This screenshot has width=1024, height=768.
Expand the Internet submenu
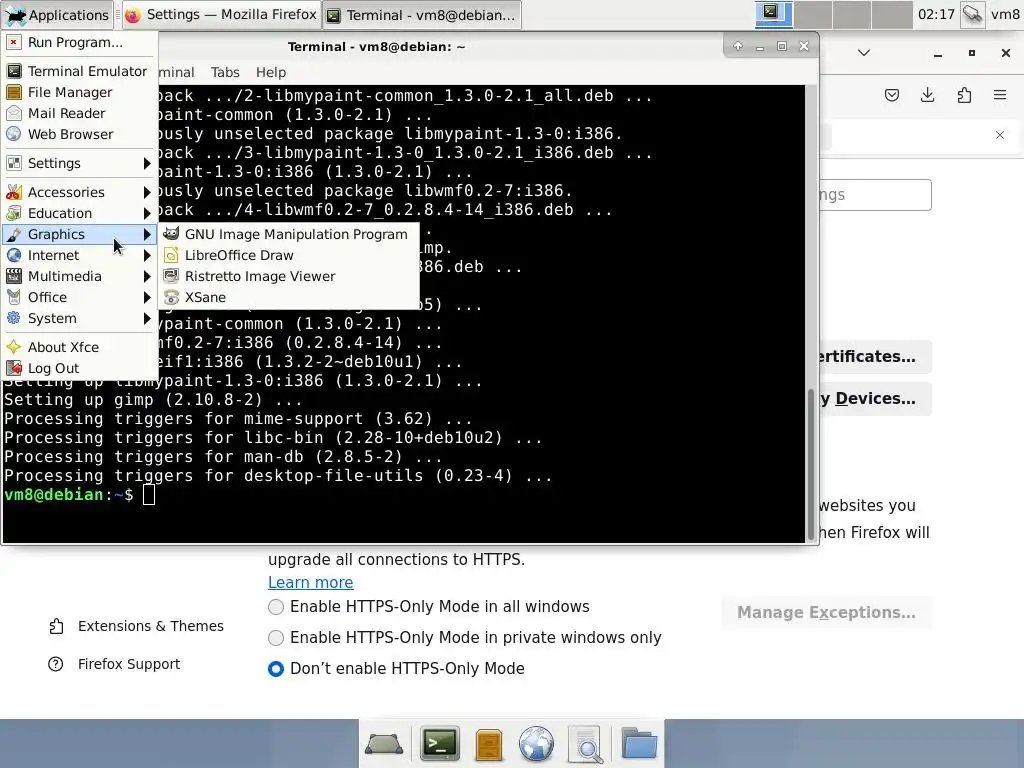point(79,255)
